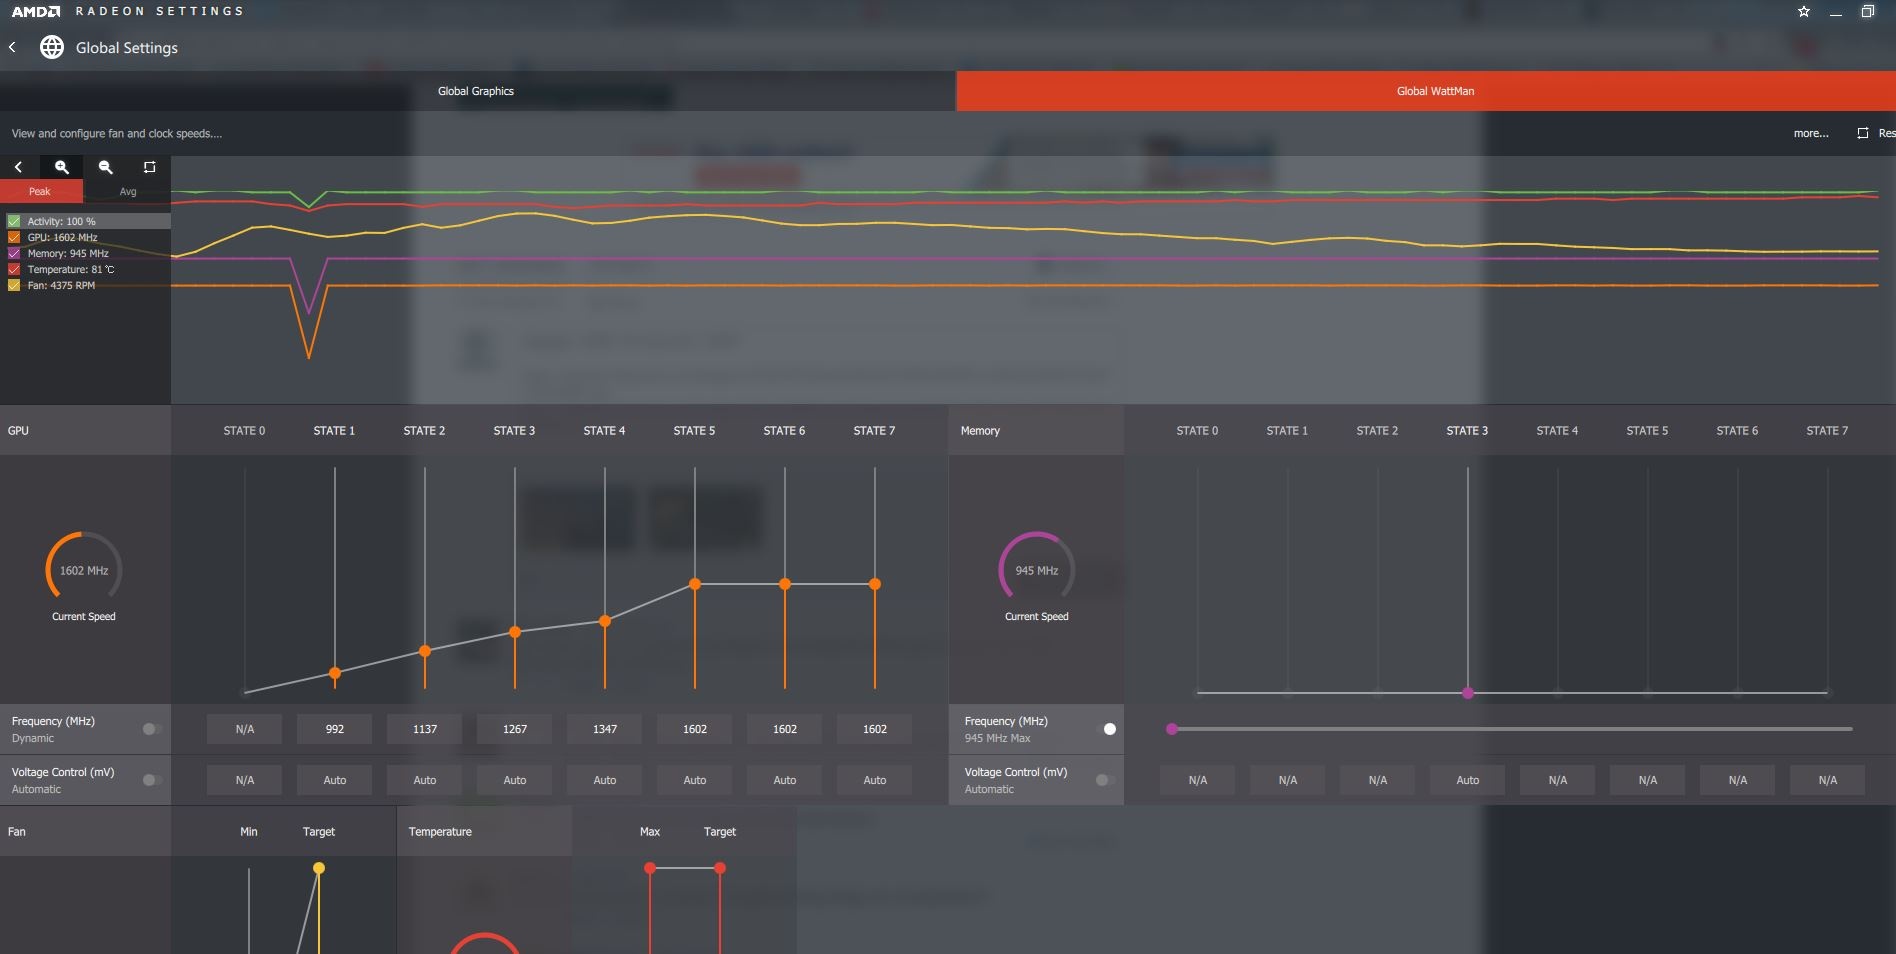Click the favorites star icon

click(x=1804, y=12)
